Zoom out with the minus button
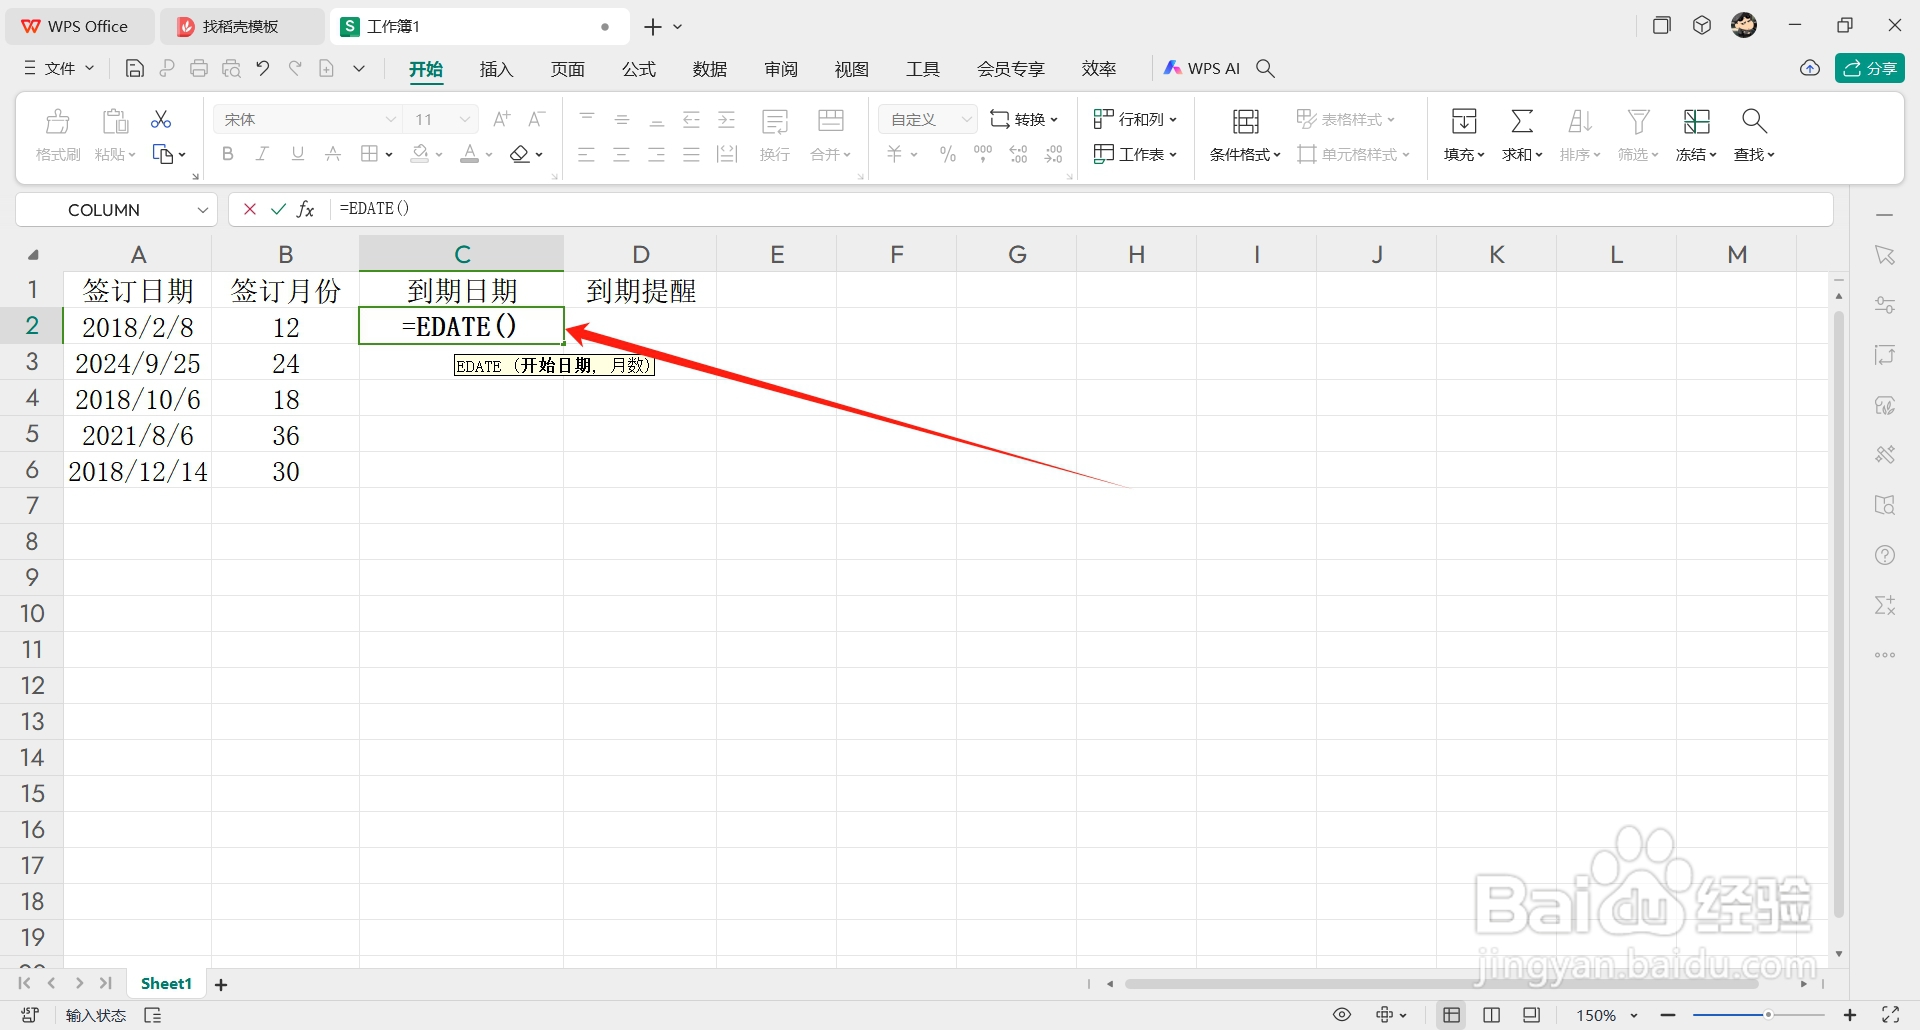Screen dimensions: 1920x1030 (x=1668, y=1015)
